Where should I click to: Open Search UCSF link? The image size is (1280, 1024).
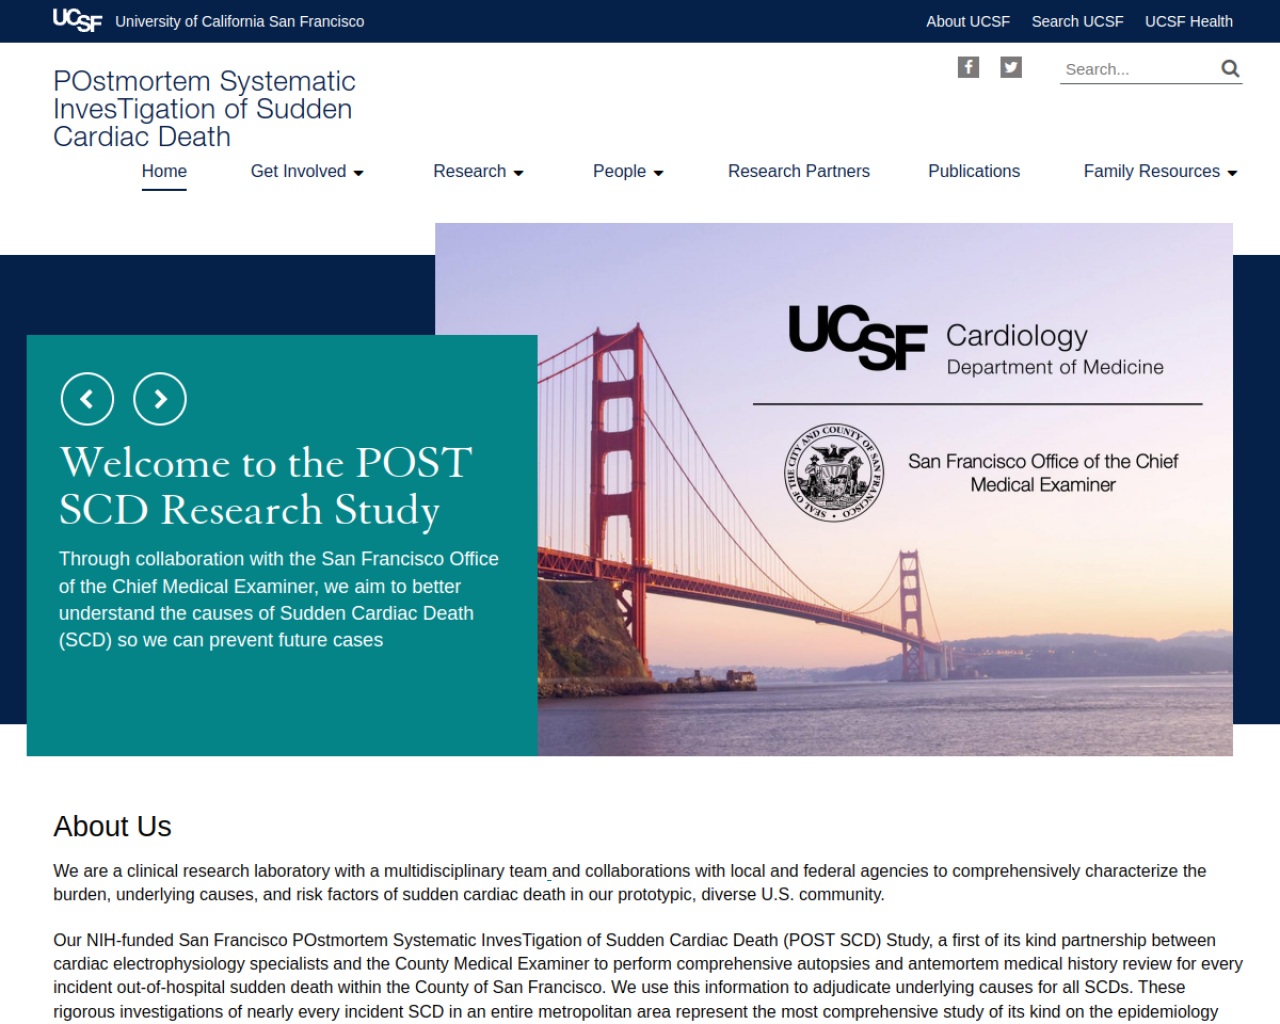pos(1077,21)
